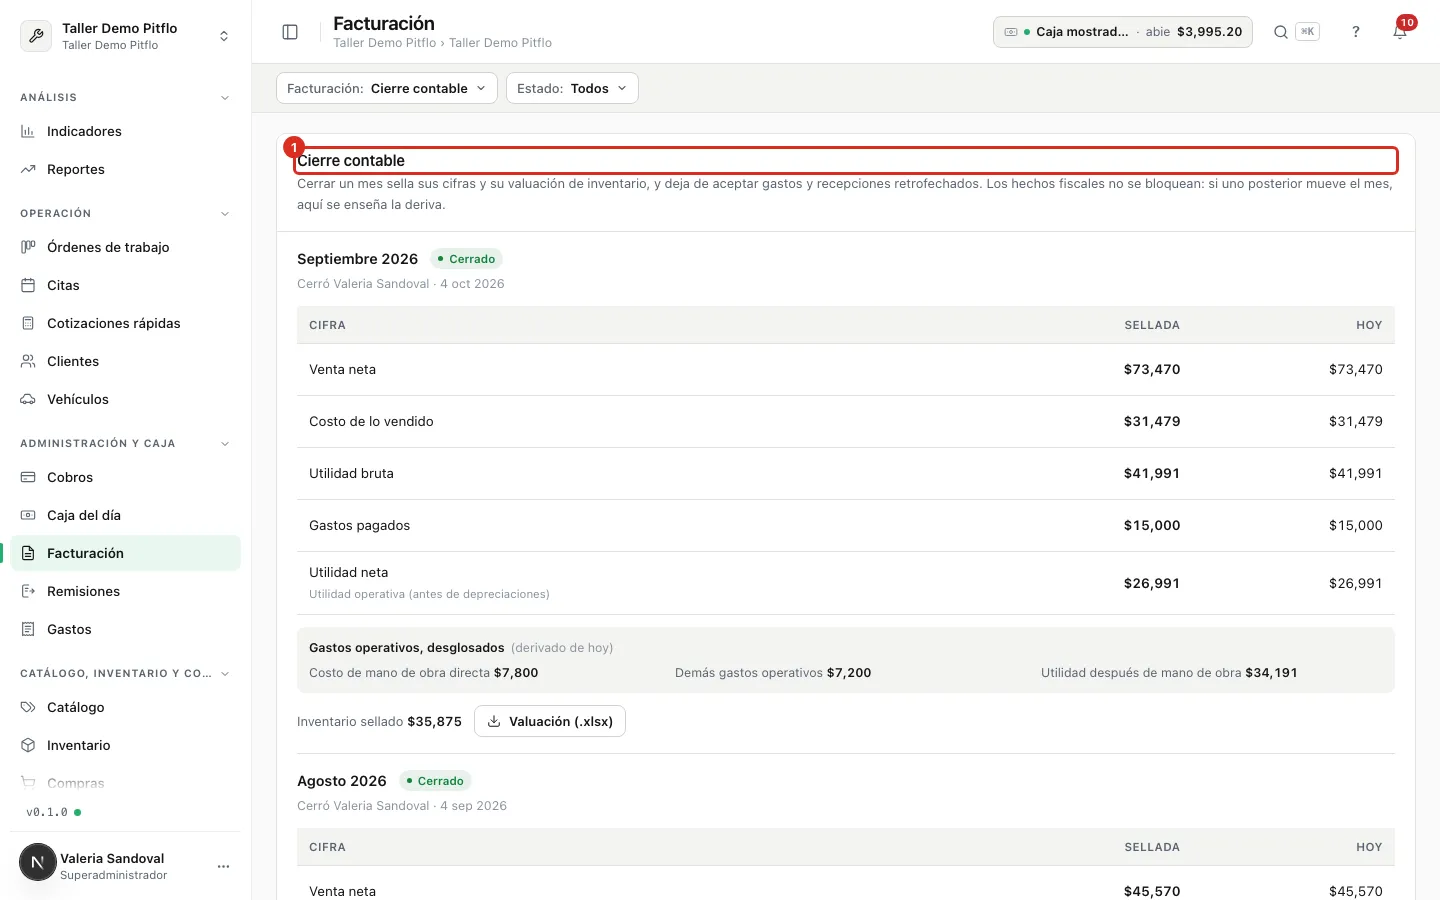The image size is (1440, 900).
Task: Click the Valeria Sandoval profile avatar
Action: click(x=38, y=862)
